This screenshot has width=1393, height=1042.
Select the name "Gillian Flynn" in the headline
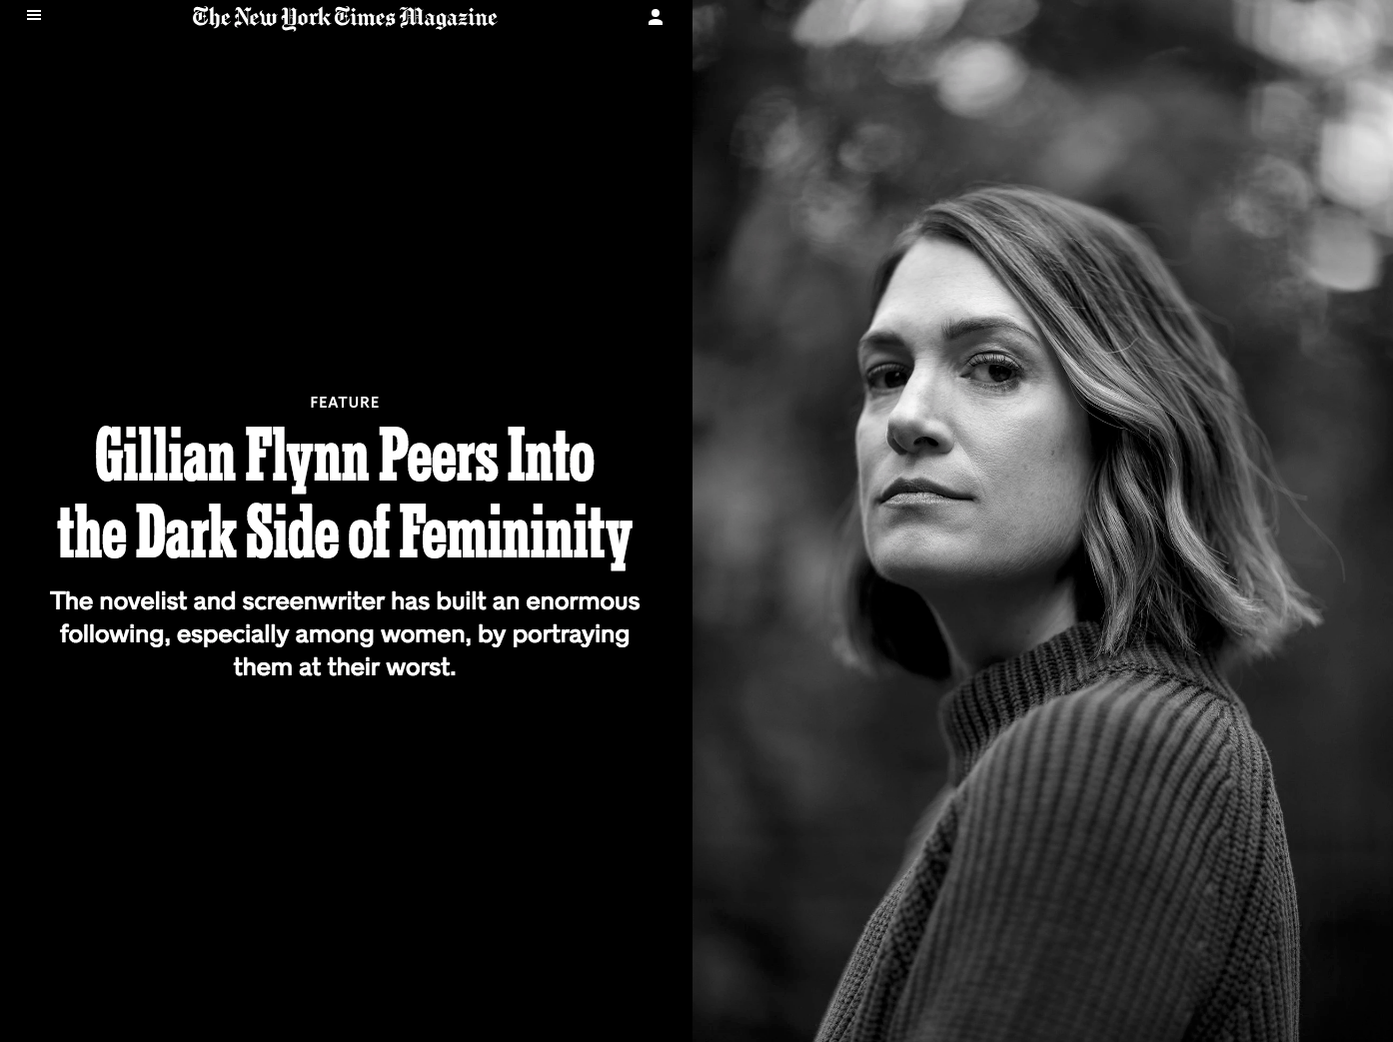[232, 457]
